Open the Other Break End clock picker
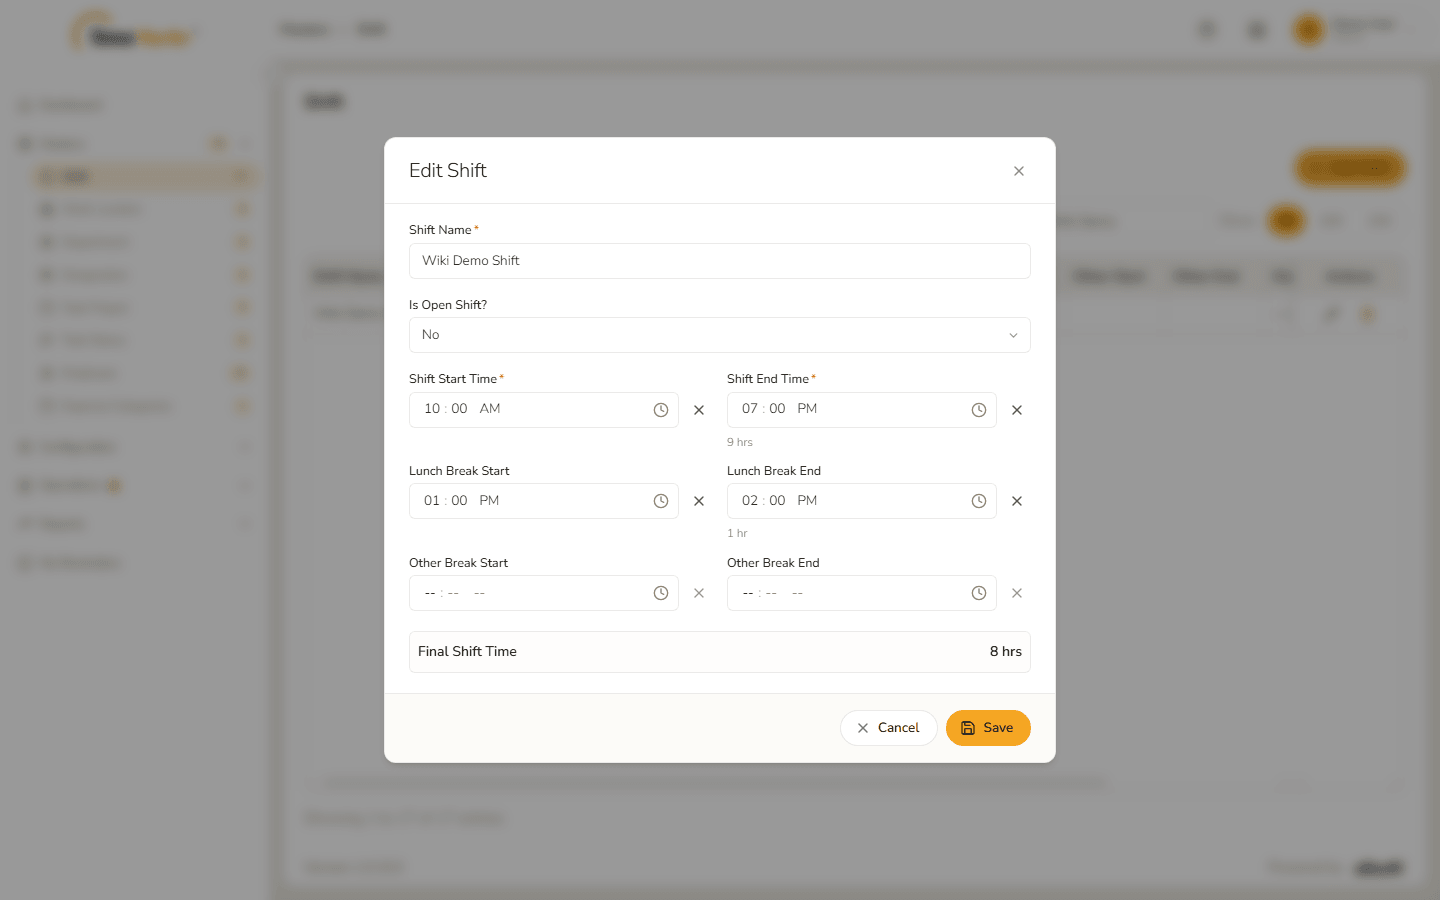The height and width of the screenshot is (900, 1440). tap(979, 593)
